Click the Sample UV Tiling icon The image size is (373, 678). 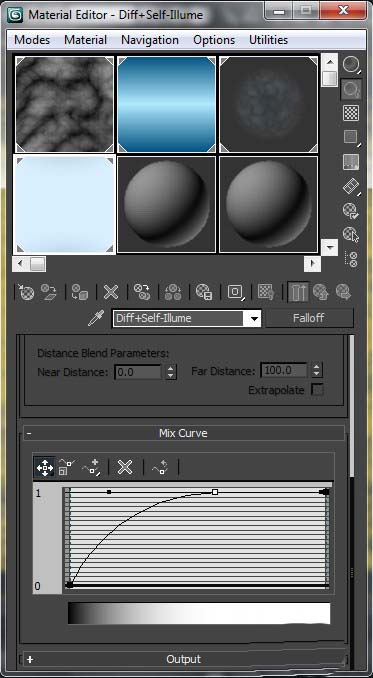351,138
